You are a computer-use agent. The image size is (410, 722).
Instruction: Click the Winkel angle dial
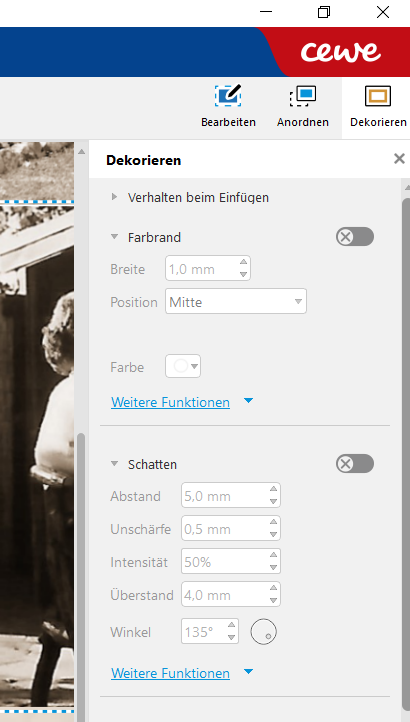tap(264, 632)
